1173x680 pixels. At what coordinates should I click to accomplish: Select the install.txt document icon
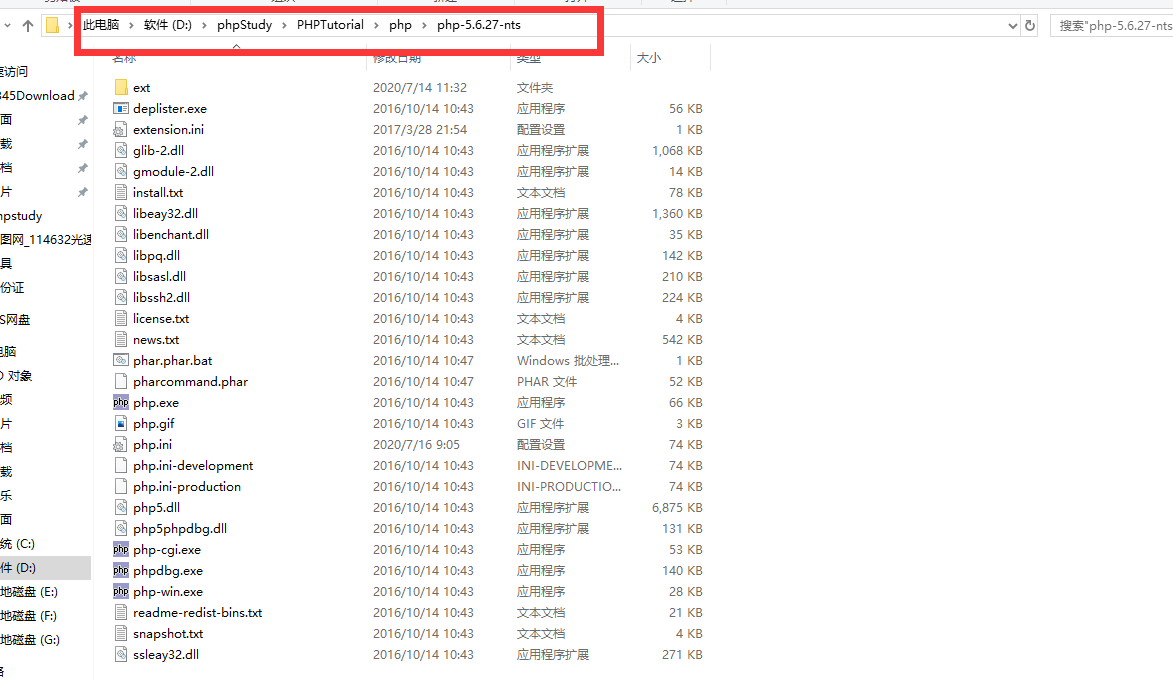click(120, 192)
